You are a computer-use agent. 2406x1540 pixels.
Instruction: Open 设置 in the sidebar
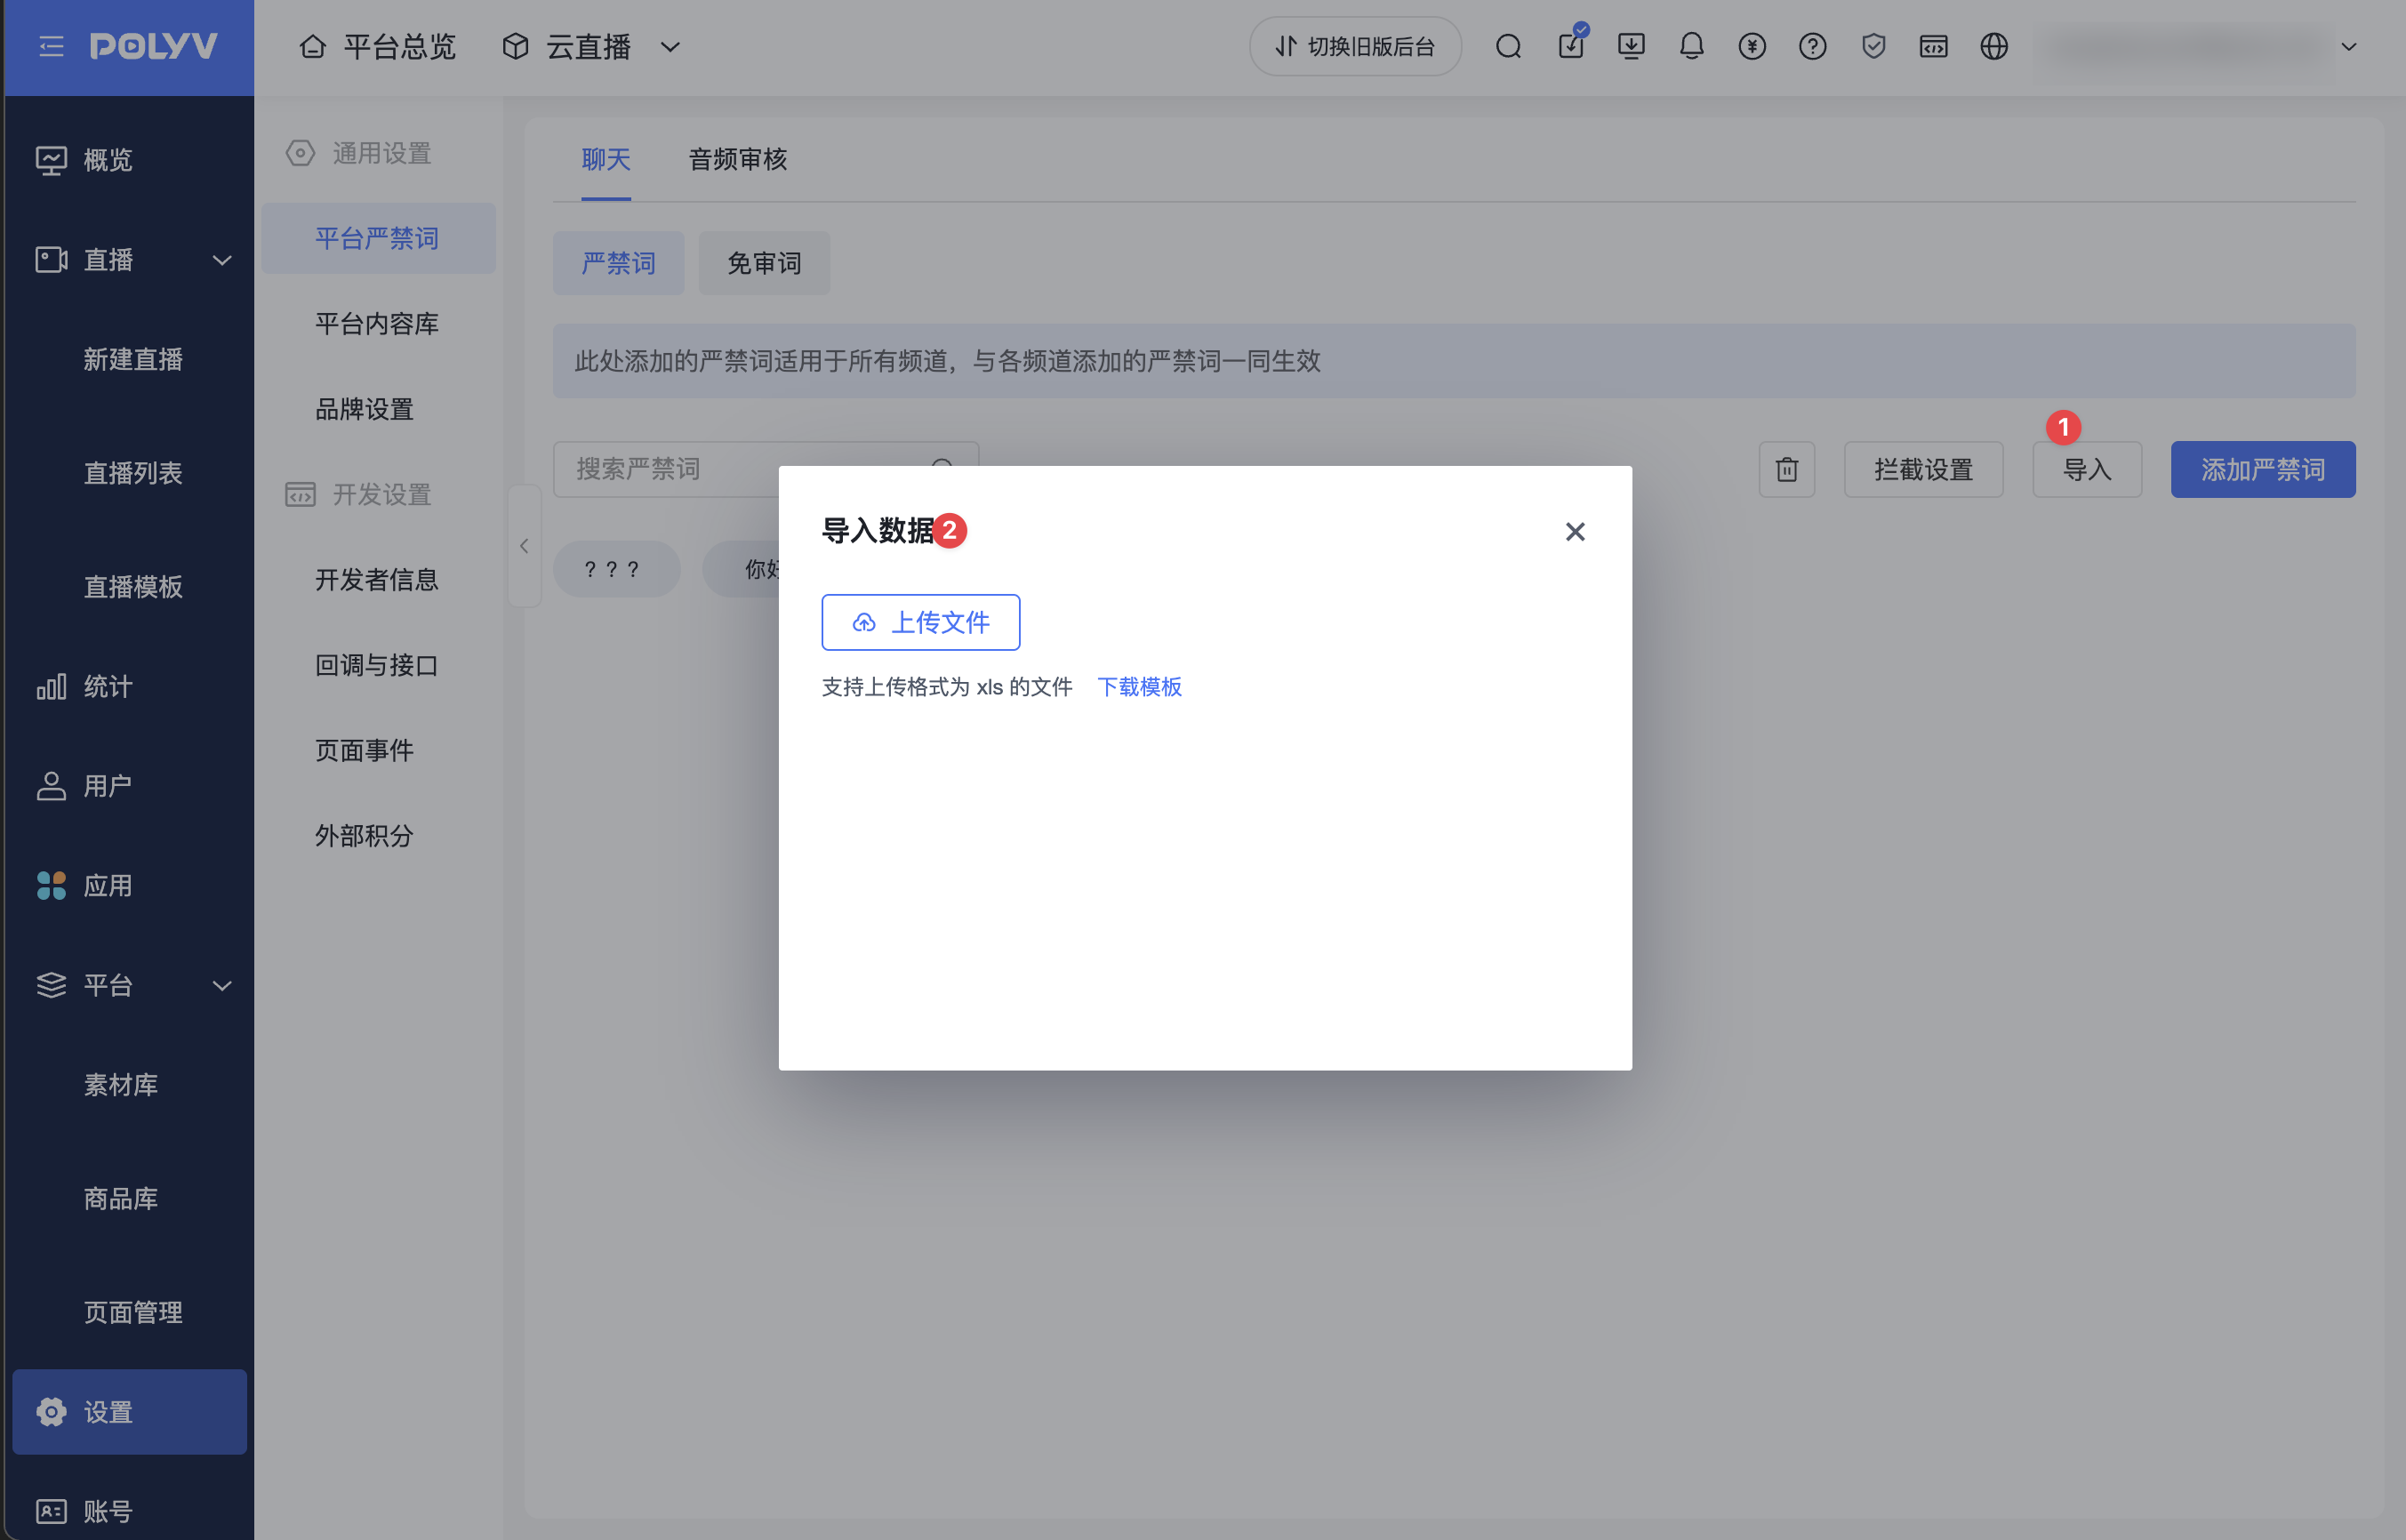[x=129, y=1411]
